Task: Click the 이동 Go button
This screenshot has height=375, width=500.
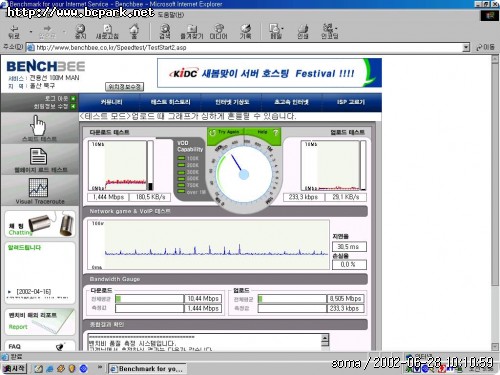Action: click(x=486, y=47)
